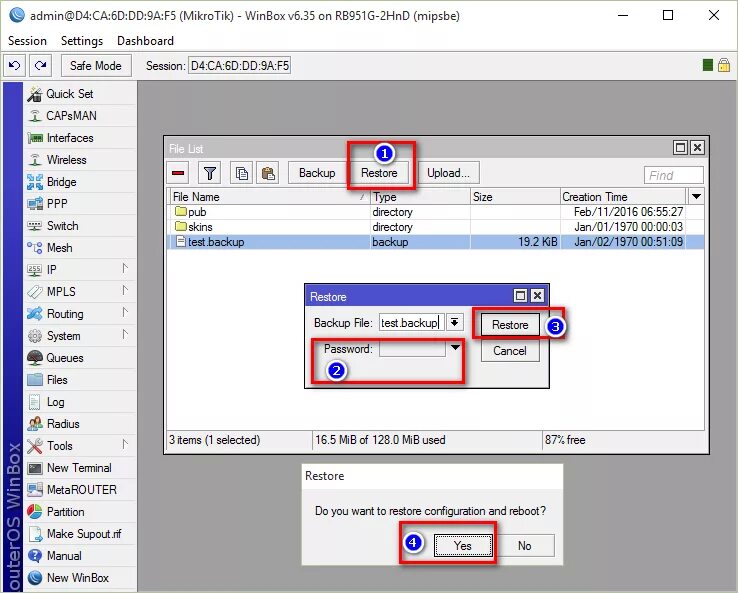This screenshot has height=593, width=738.
Task: Click the Redo arrow in the toolbar
Action: click(x=40, y=65)
